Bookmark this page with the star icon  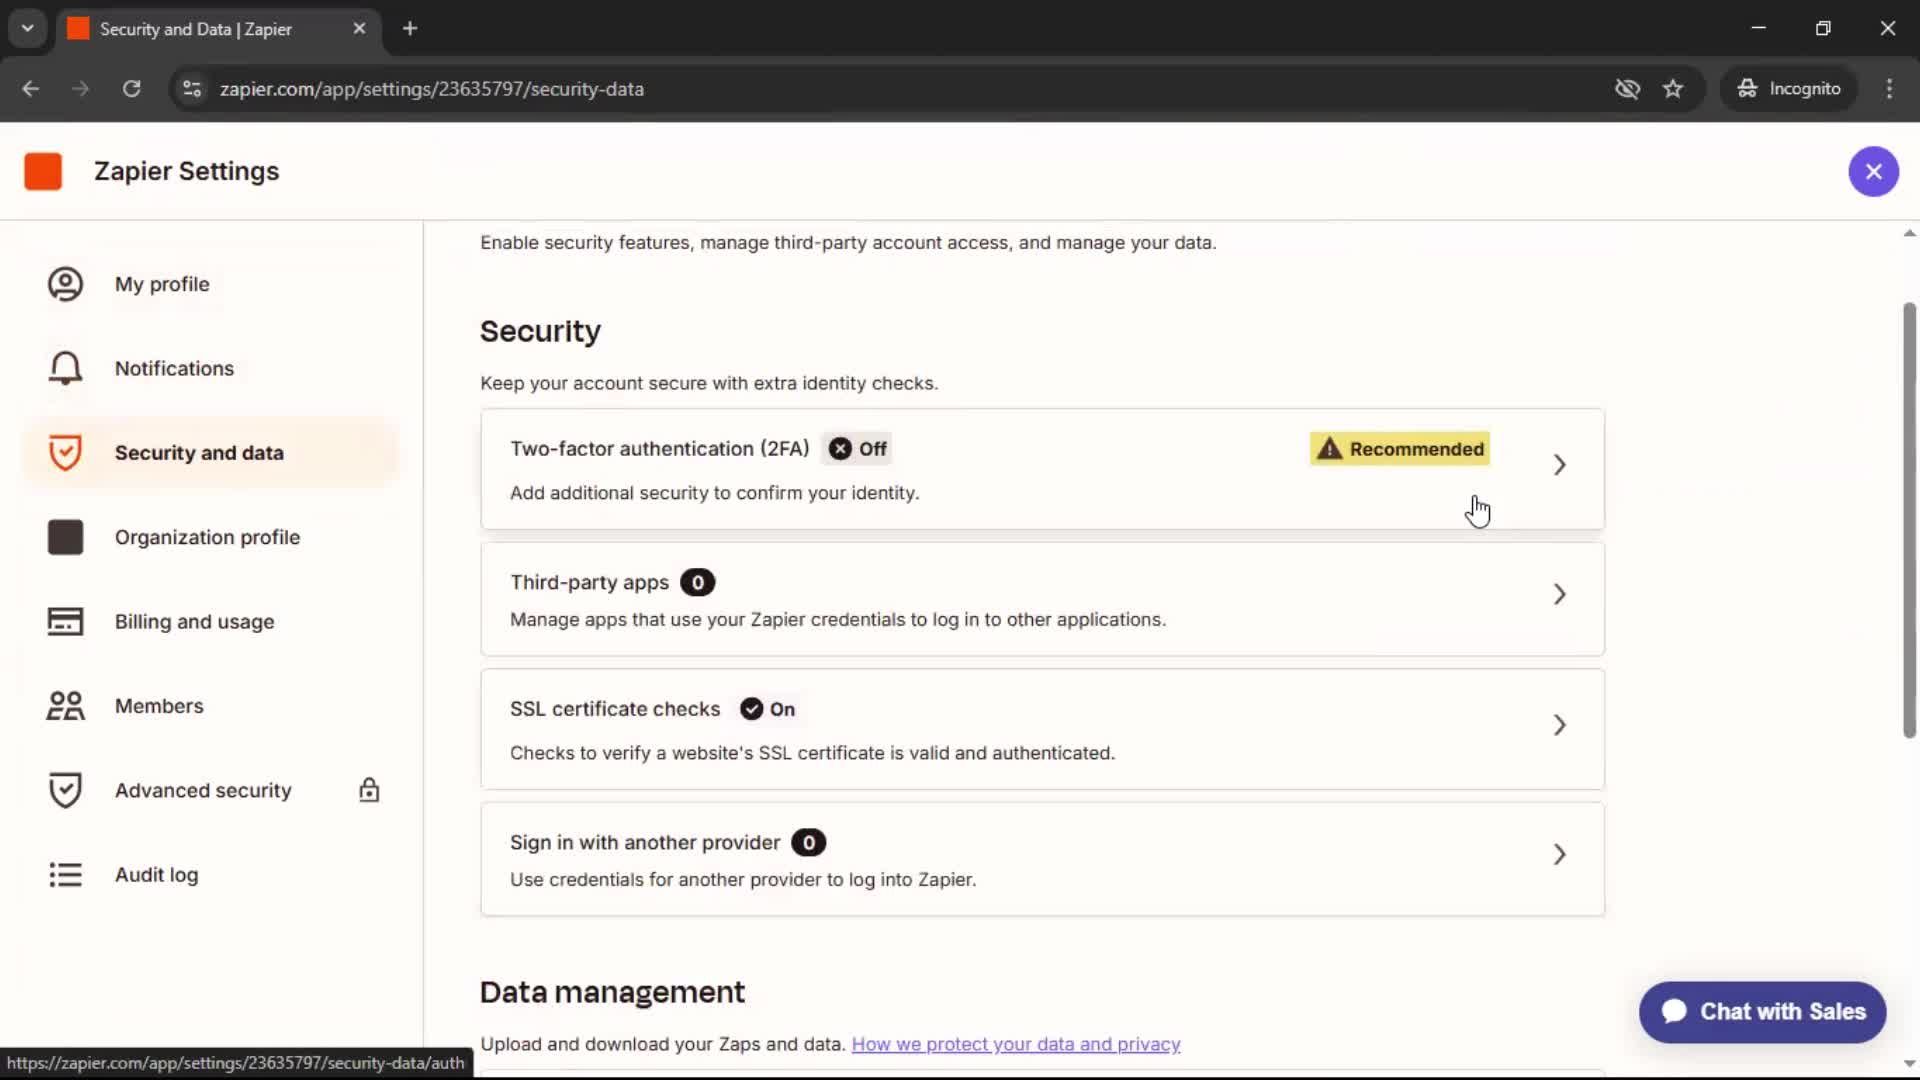1673,89
